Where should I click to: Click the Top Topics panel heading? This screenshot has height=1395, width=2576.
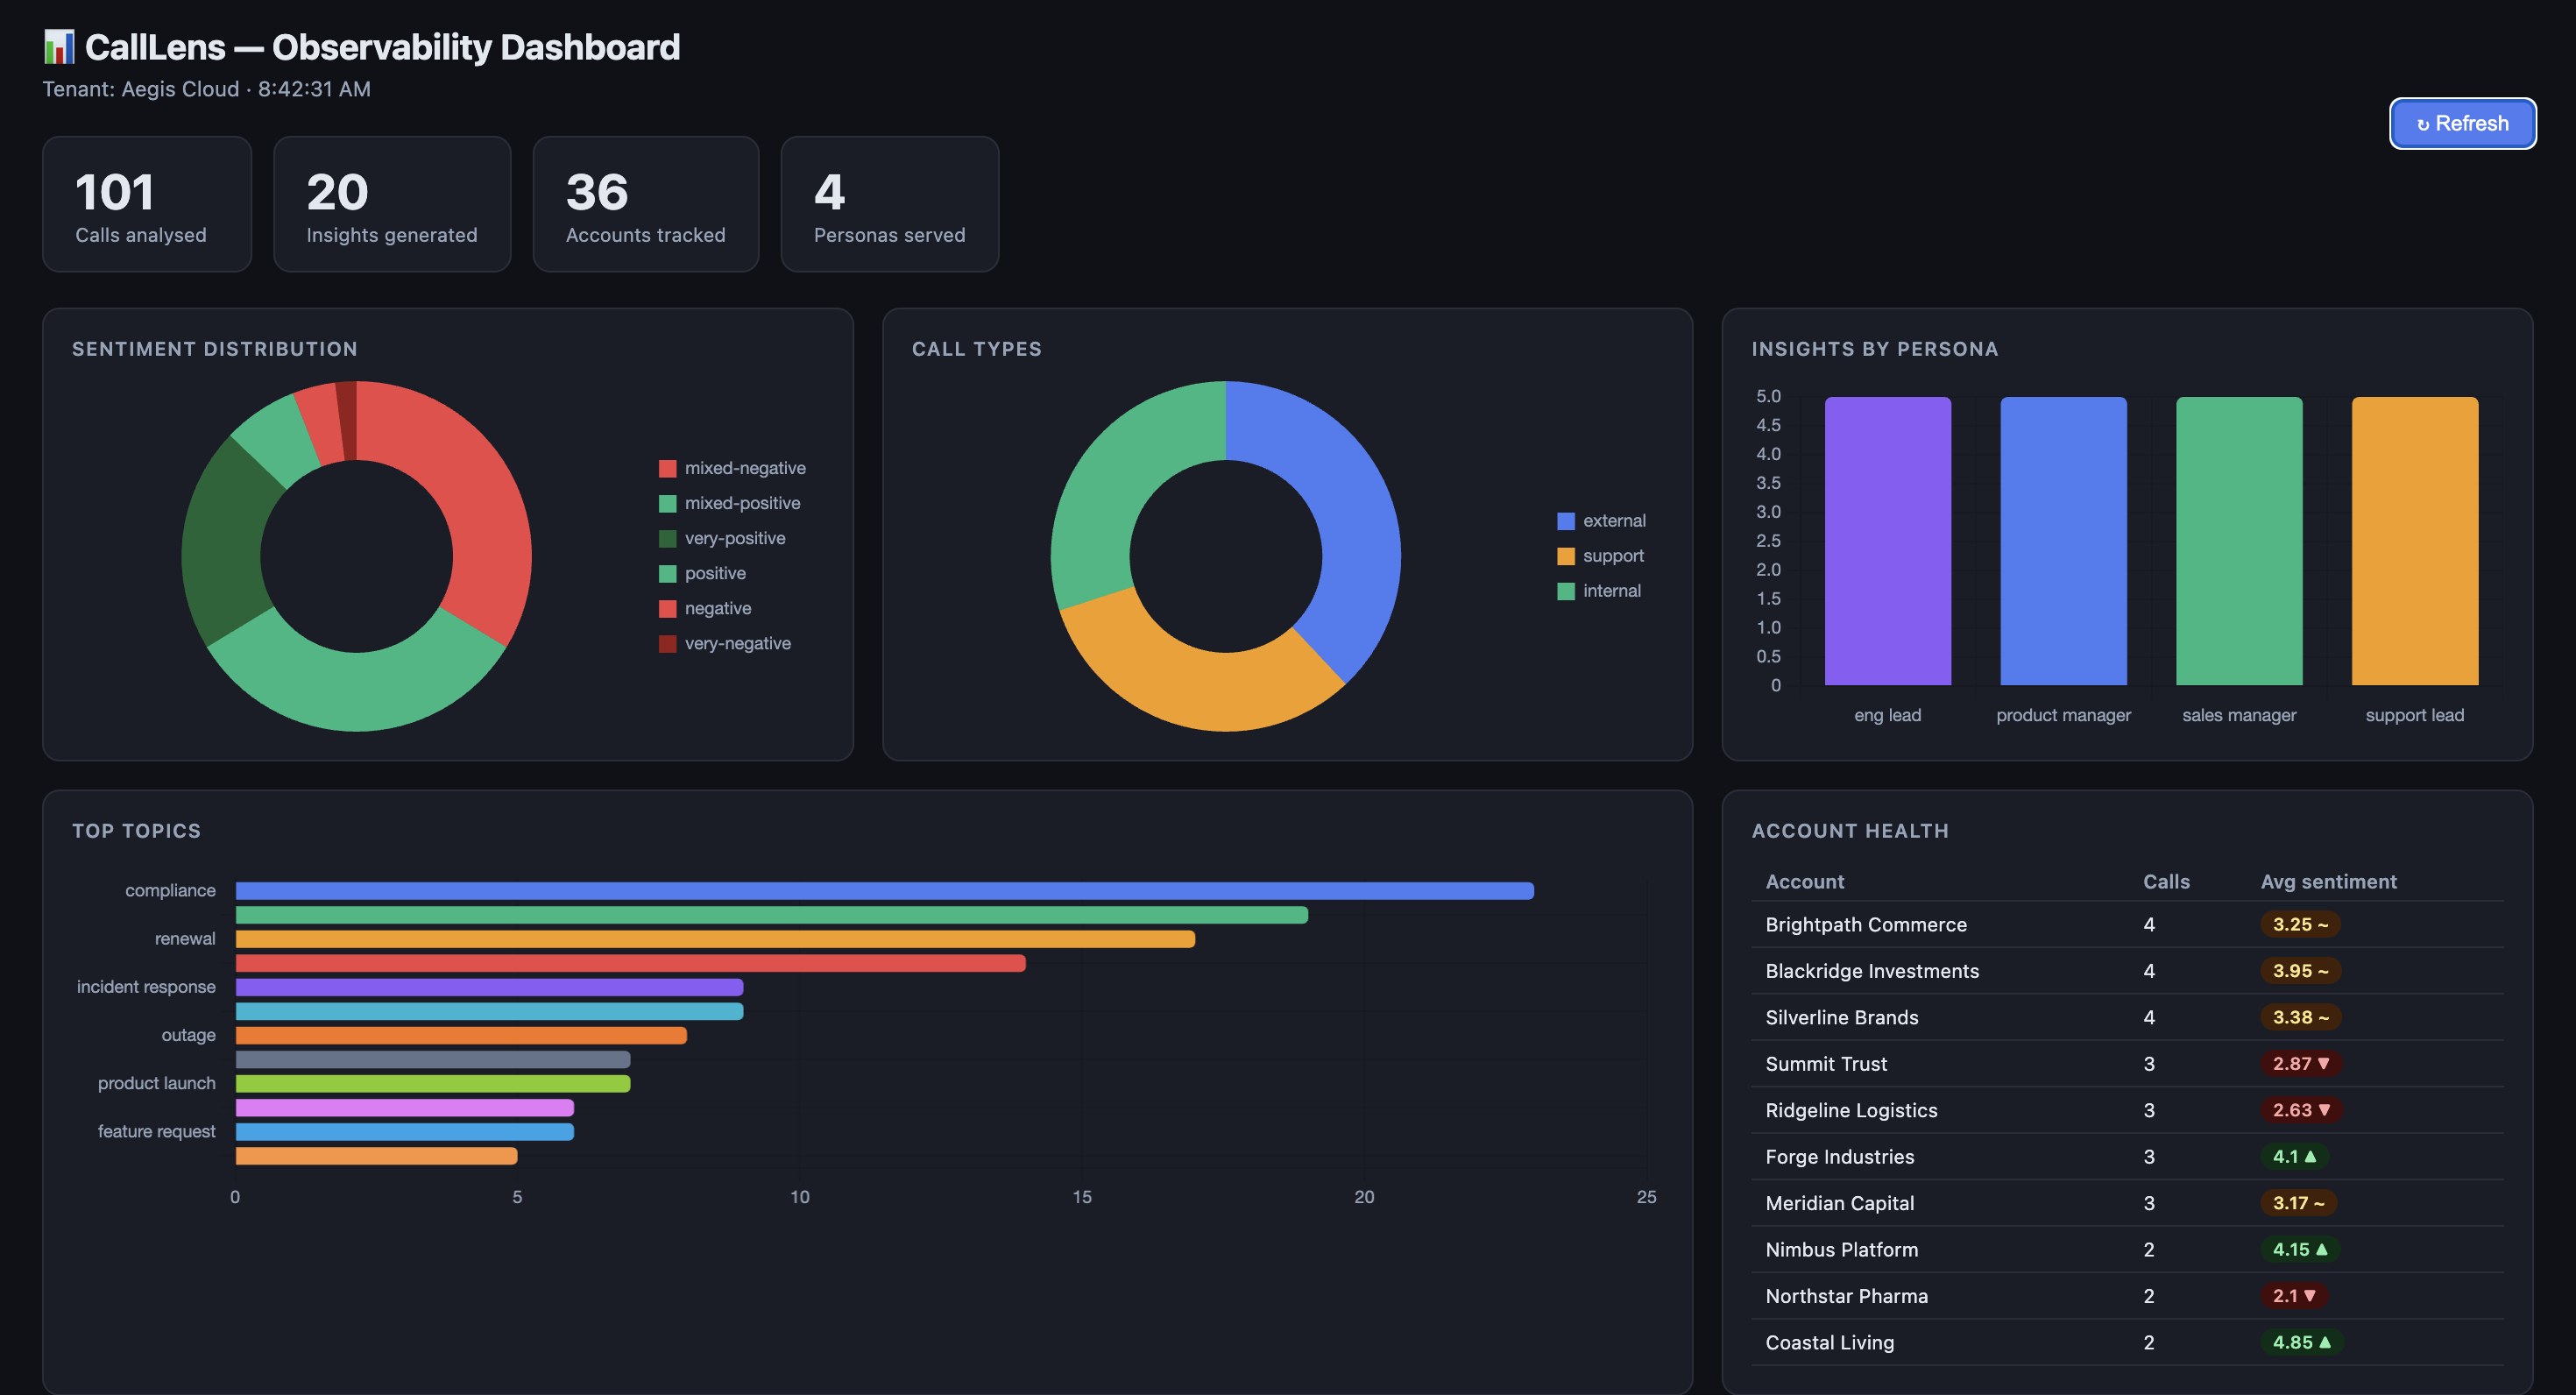[137, 831]
